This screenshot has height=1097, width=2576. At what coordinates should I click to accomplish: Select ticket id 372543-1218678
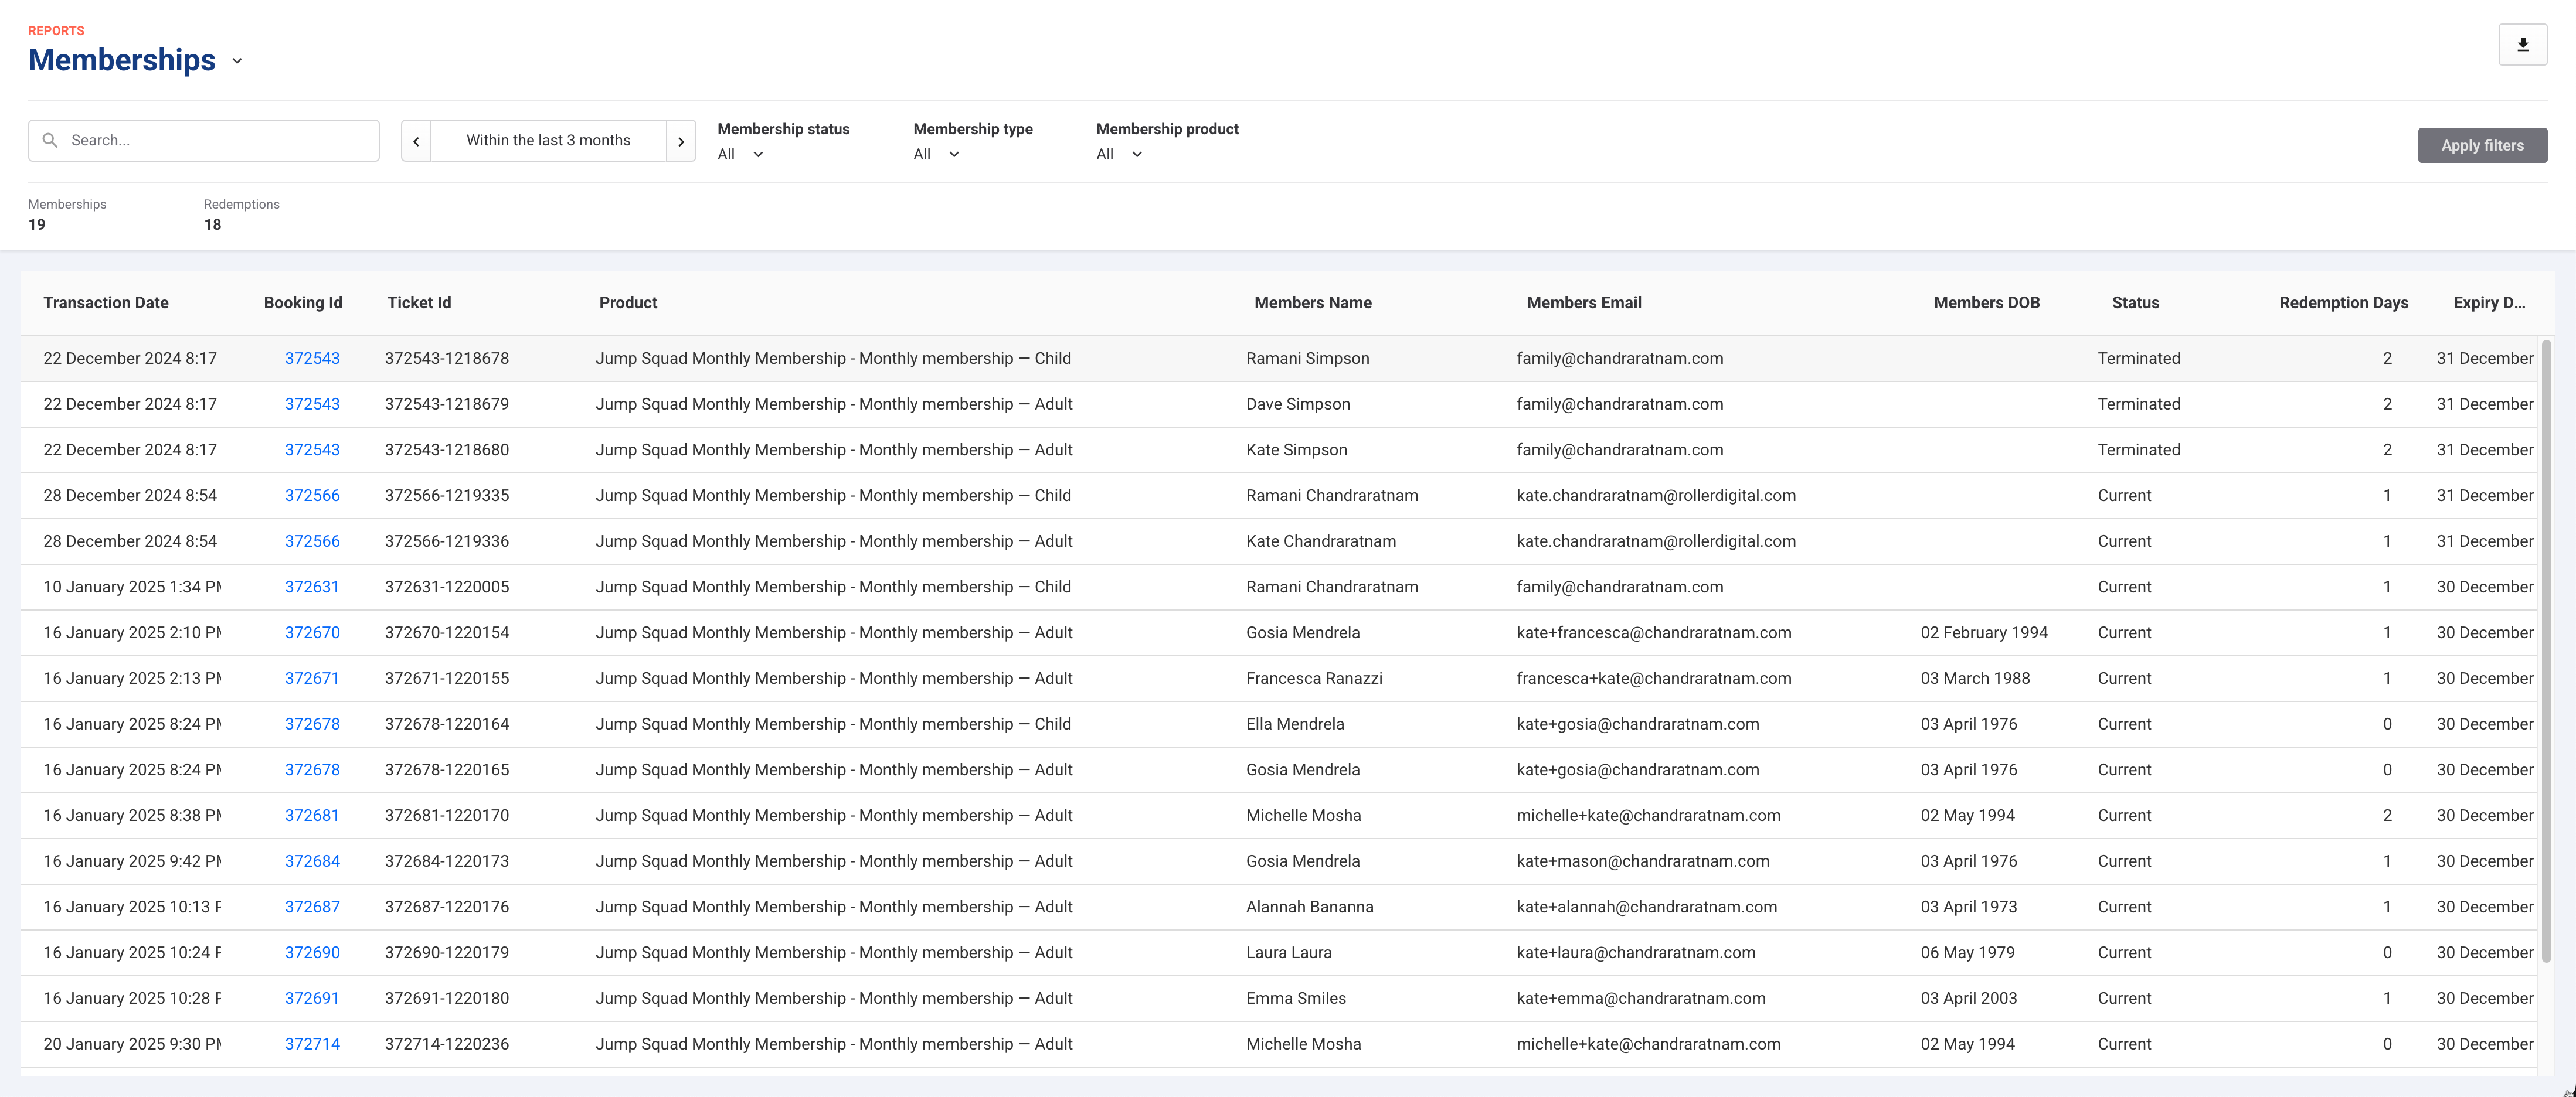(447, 358)
